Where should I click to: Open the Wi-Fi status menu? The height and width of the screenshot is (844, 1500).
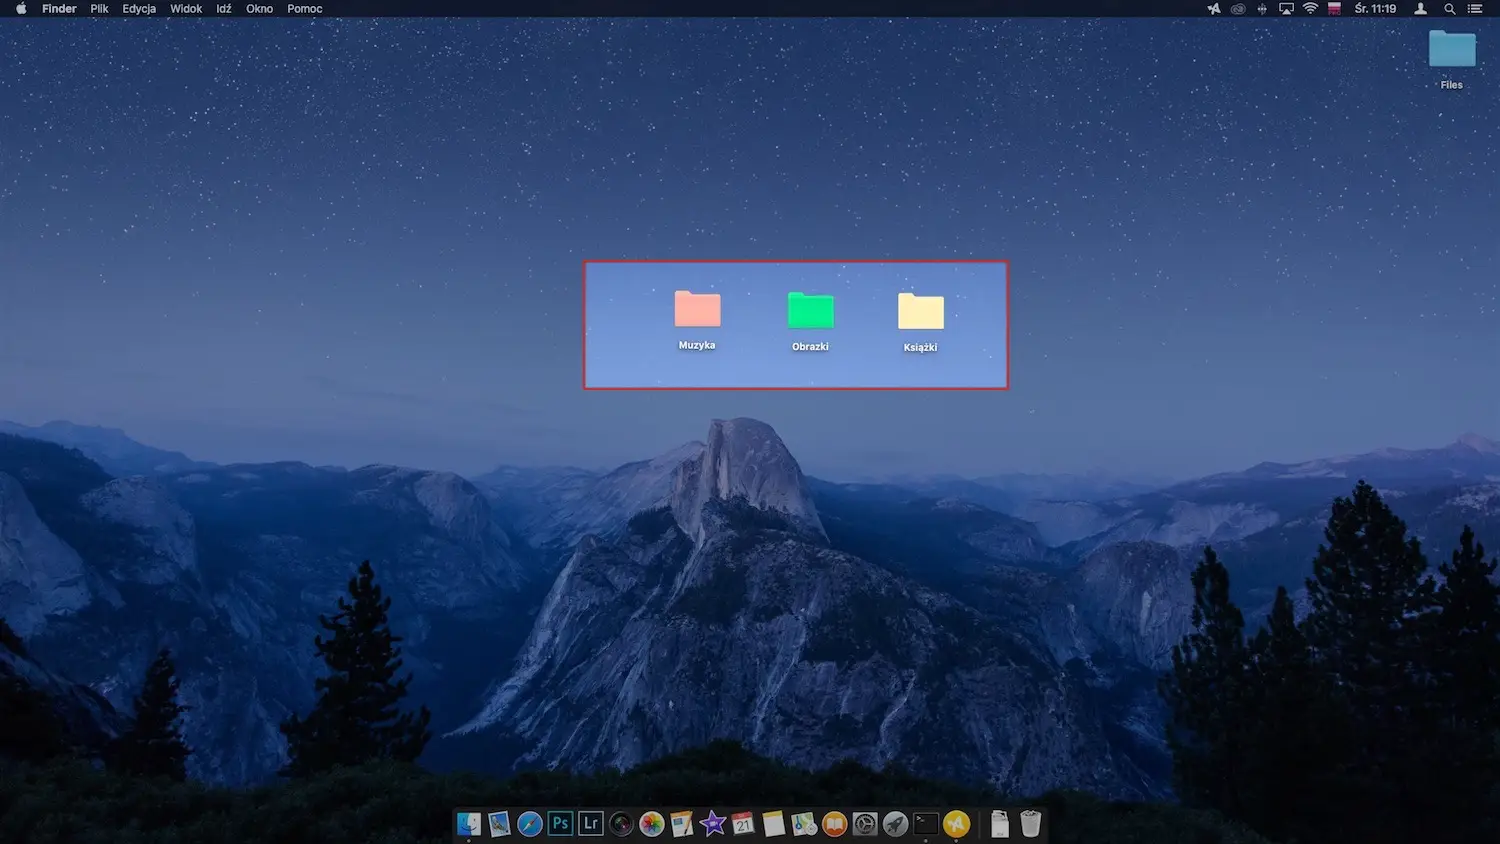pyautogui.click(x=1310, y=8)
